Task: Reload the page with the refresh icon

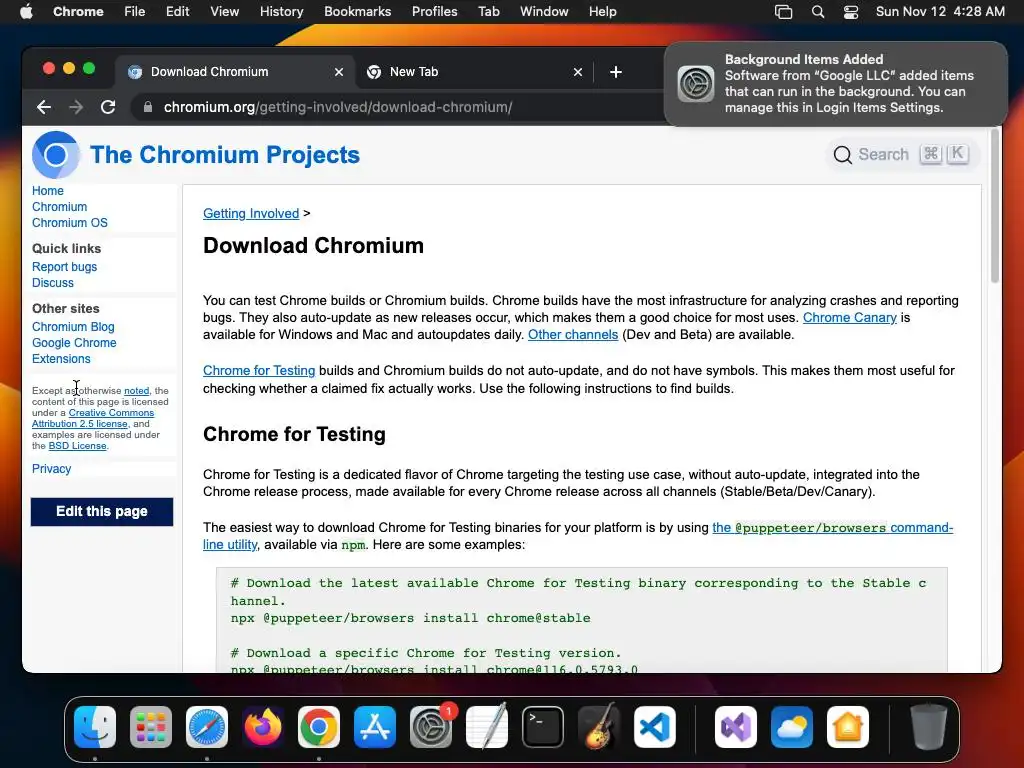Action: 108,107
